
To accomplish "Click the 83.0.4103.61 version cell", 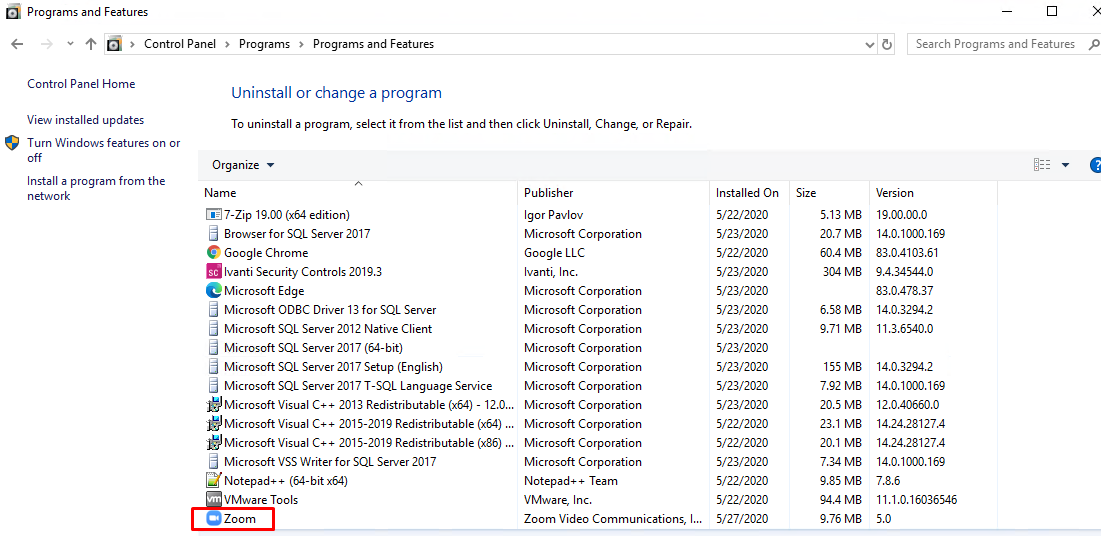I will point(907,252).
